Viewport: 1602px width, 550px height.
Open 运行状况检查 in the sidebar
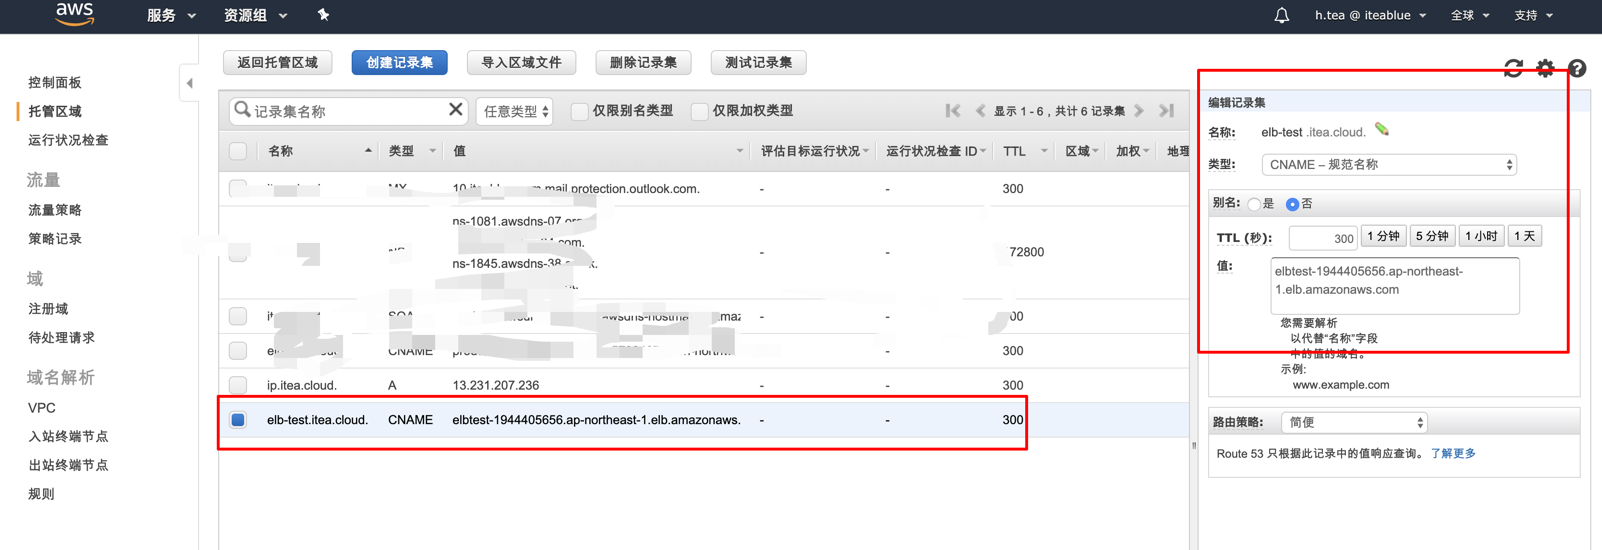(68, 140)
